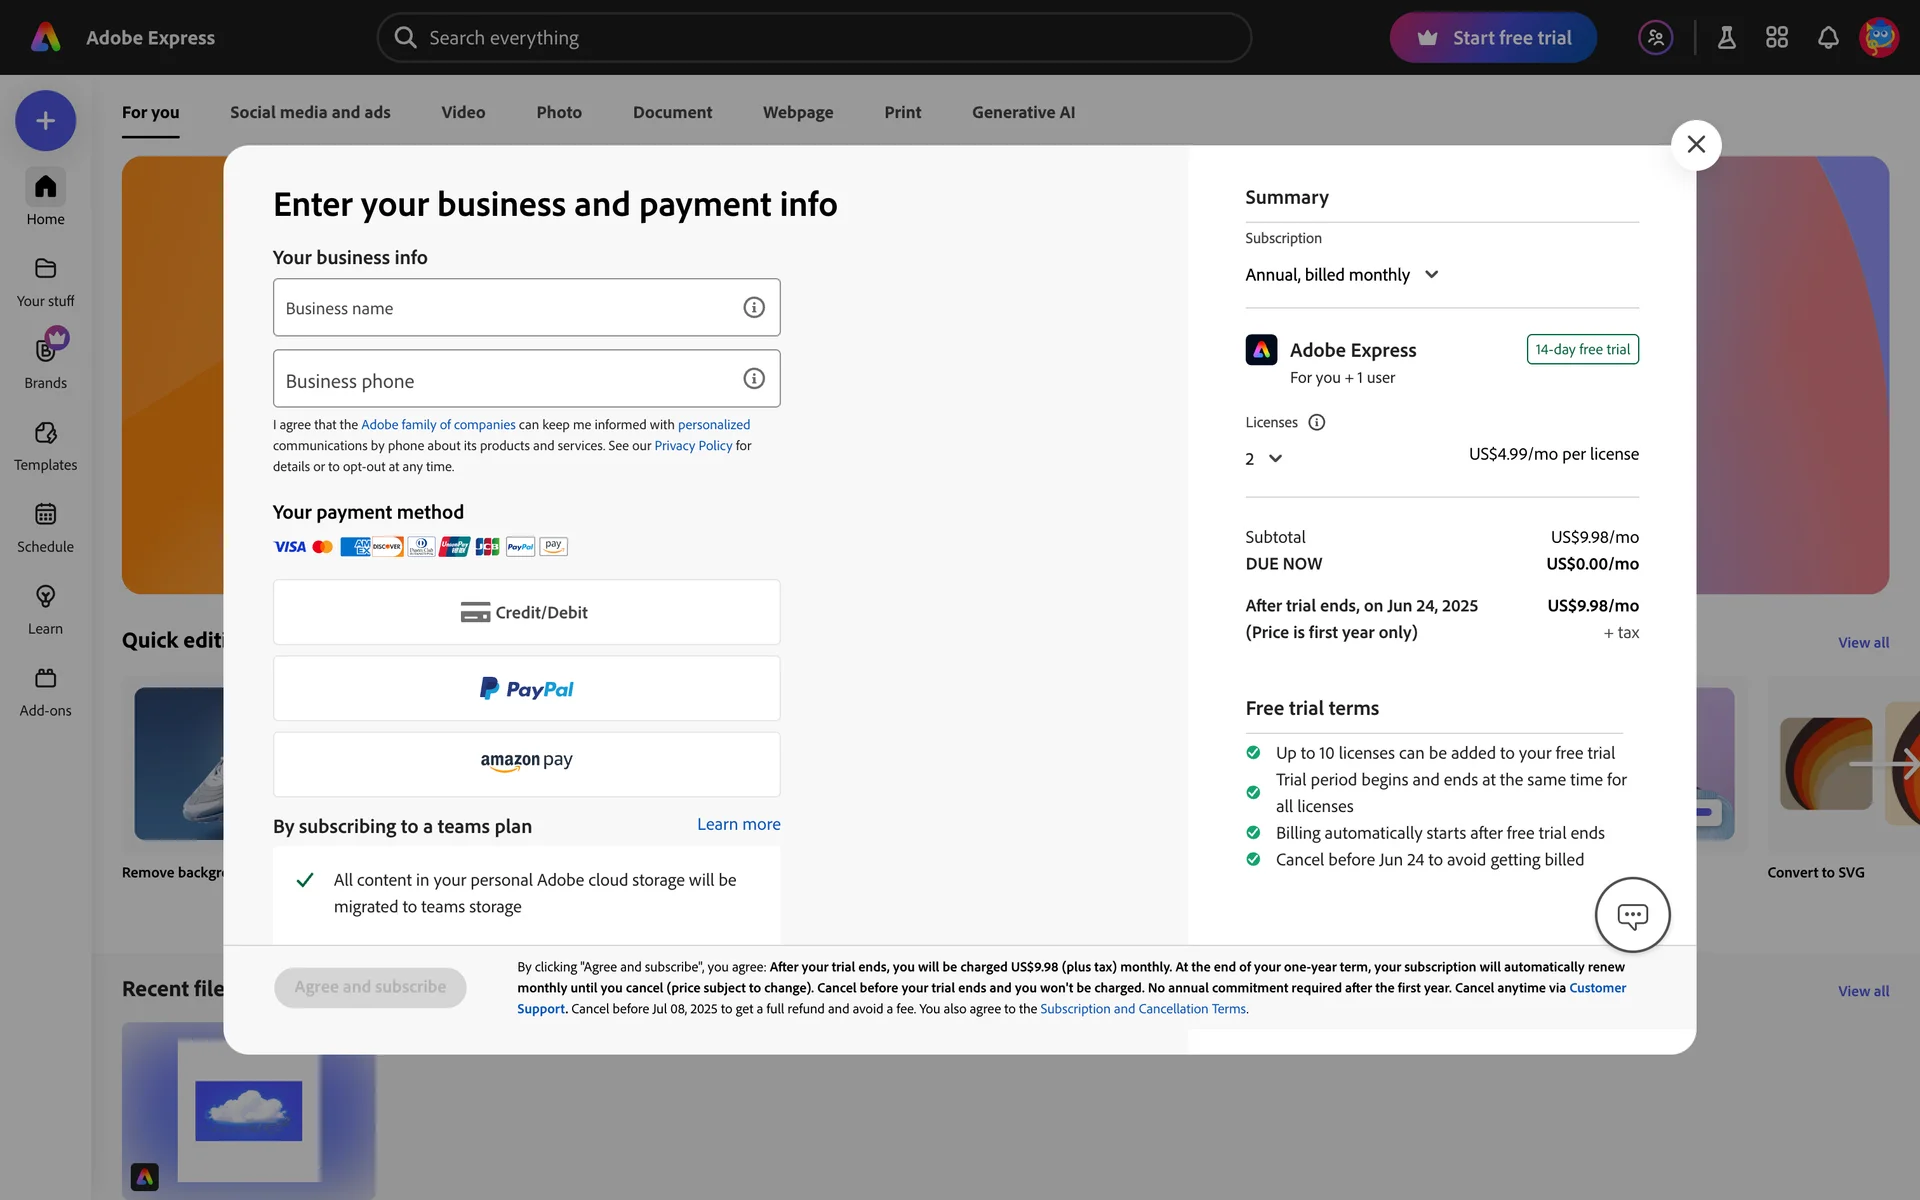Open the apps grid icon
This screenshot has width=1920, height=1200.
[x=1777, y=38]
